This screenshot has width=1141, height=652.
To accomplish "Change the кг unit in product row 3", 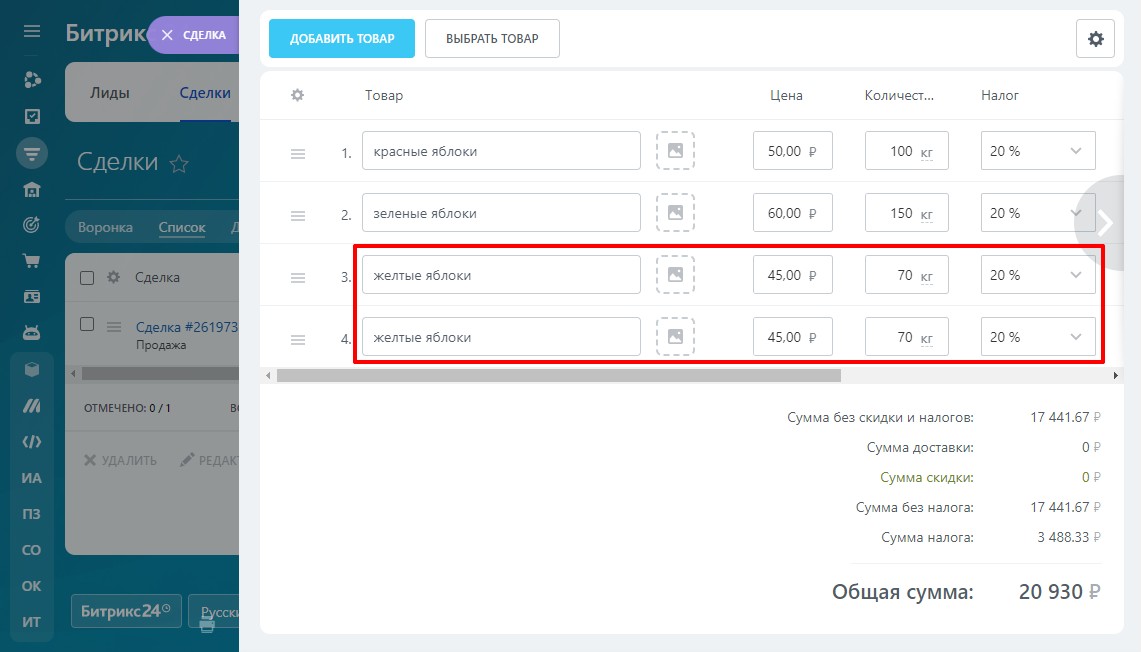I will [x=926, y=277].
